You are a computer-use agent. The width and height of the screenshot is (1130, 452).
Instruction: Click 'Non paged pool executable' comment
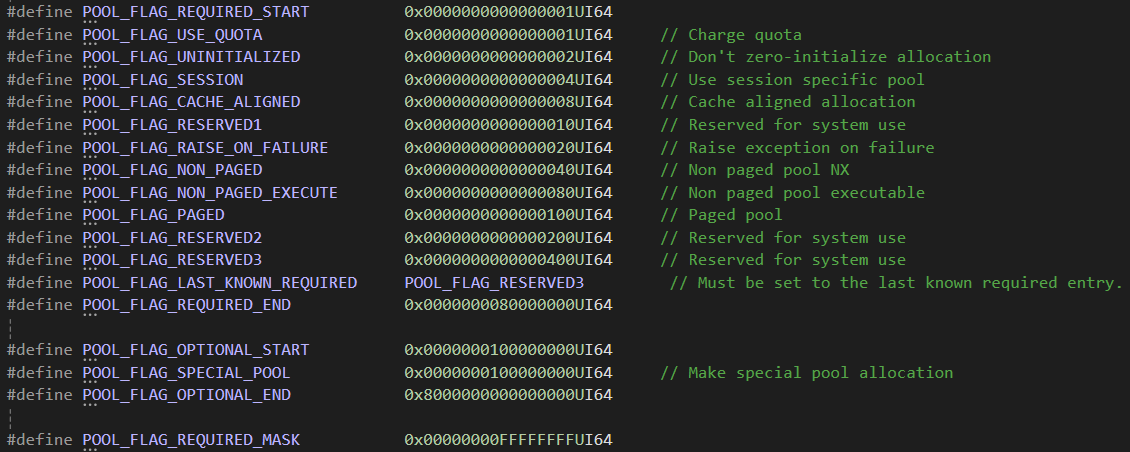tap(793, 192)
